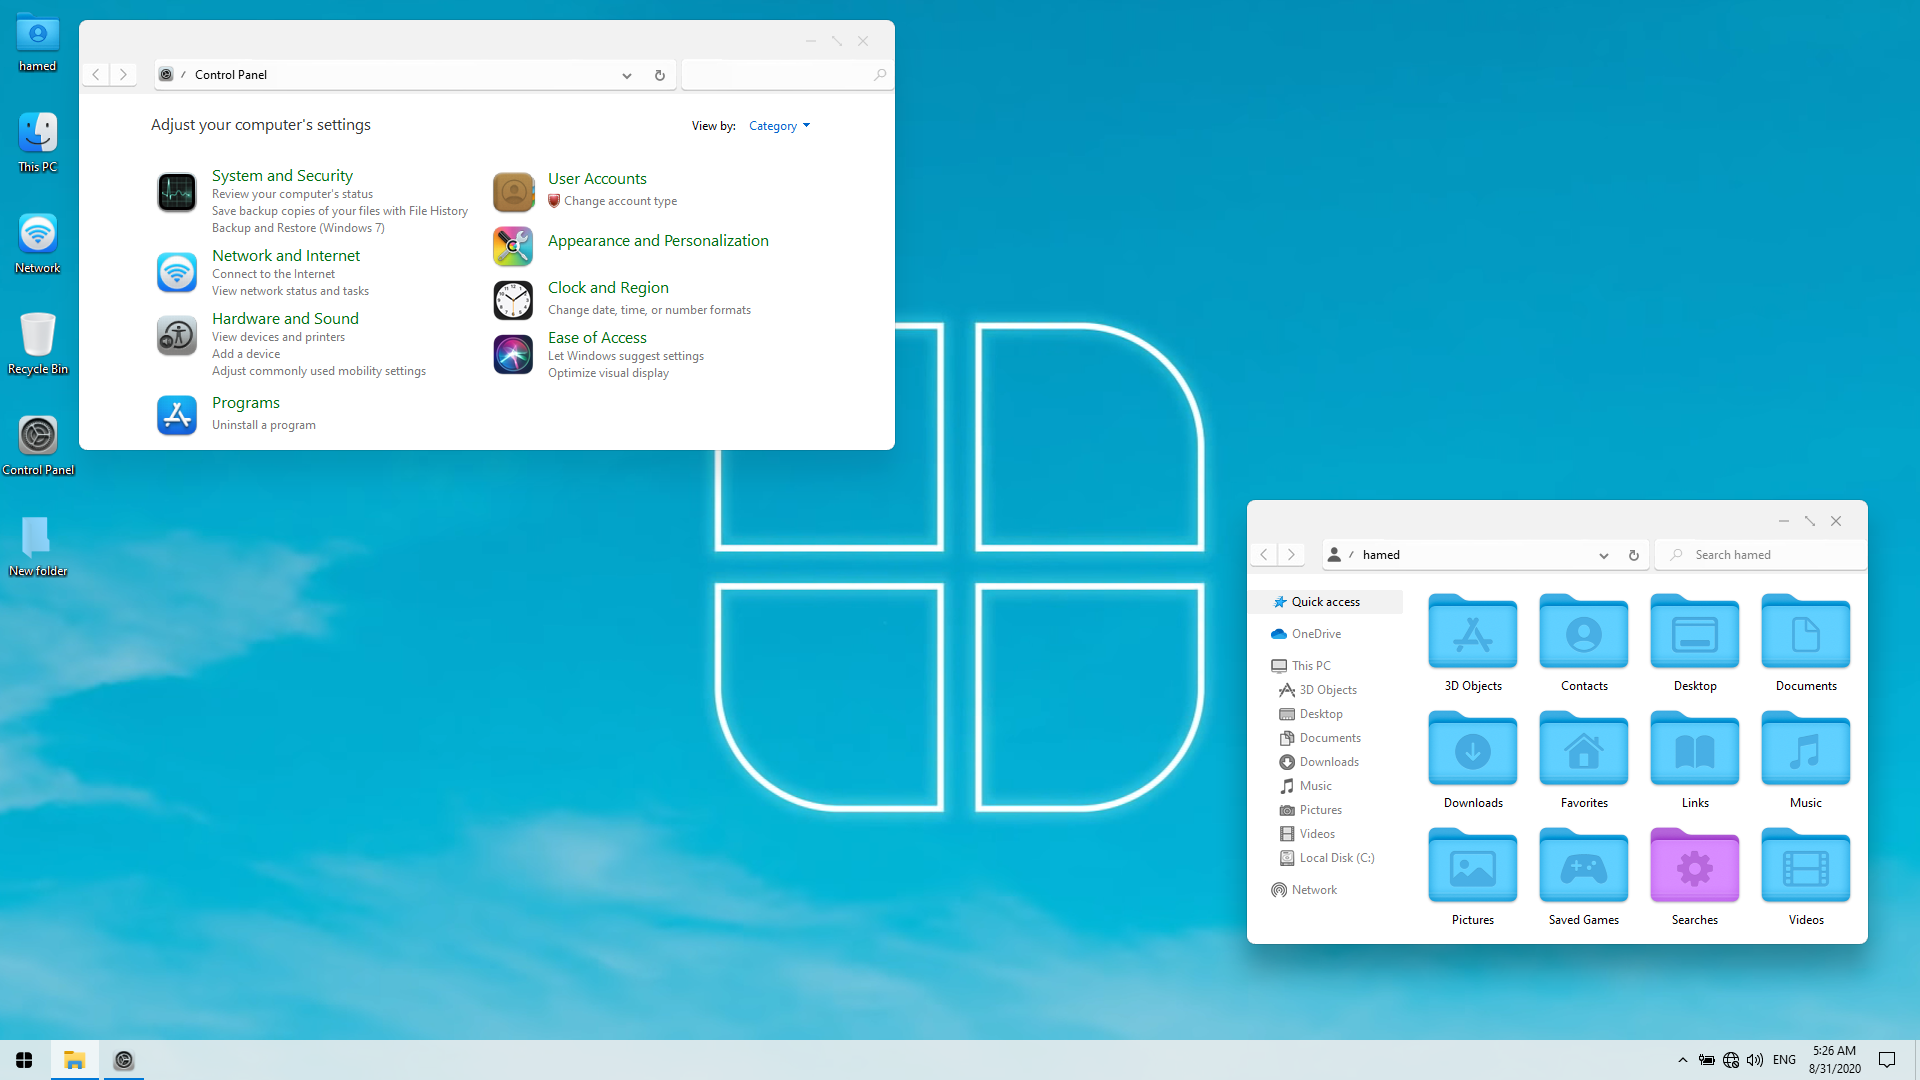Screen dimensions: 1920x1080
Task: Open the View by Category dropdown
Action: click(x=779, y=126)
